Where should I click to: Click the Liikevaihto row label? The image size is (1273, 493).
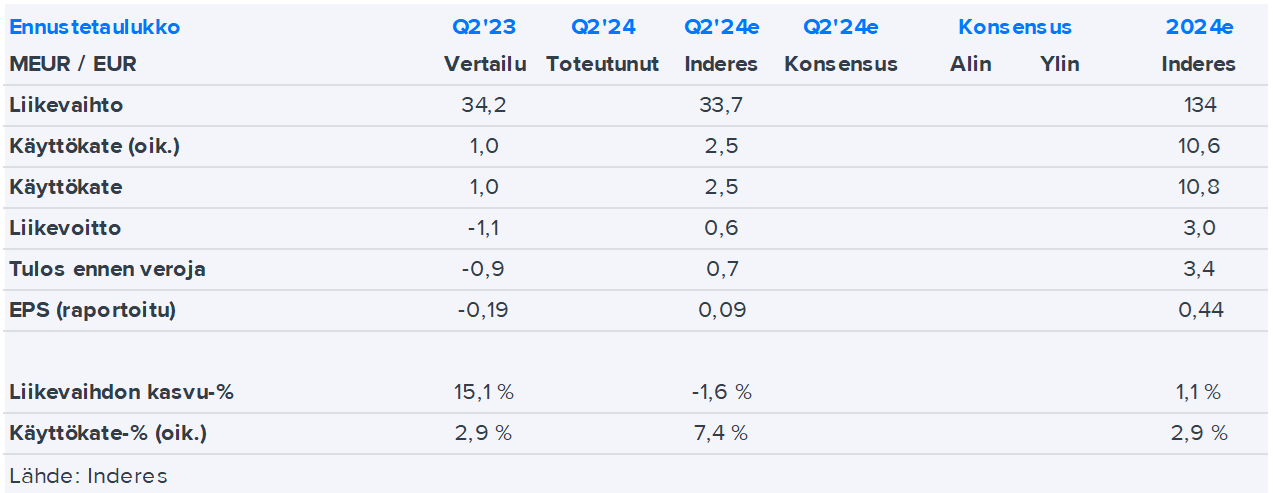pyautogui.click(x=66, y=105)
